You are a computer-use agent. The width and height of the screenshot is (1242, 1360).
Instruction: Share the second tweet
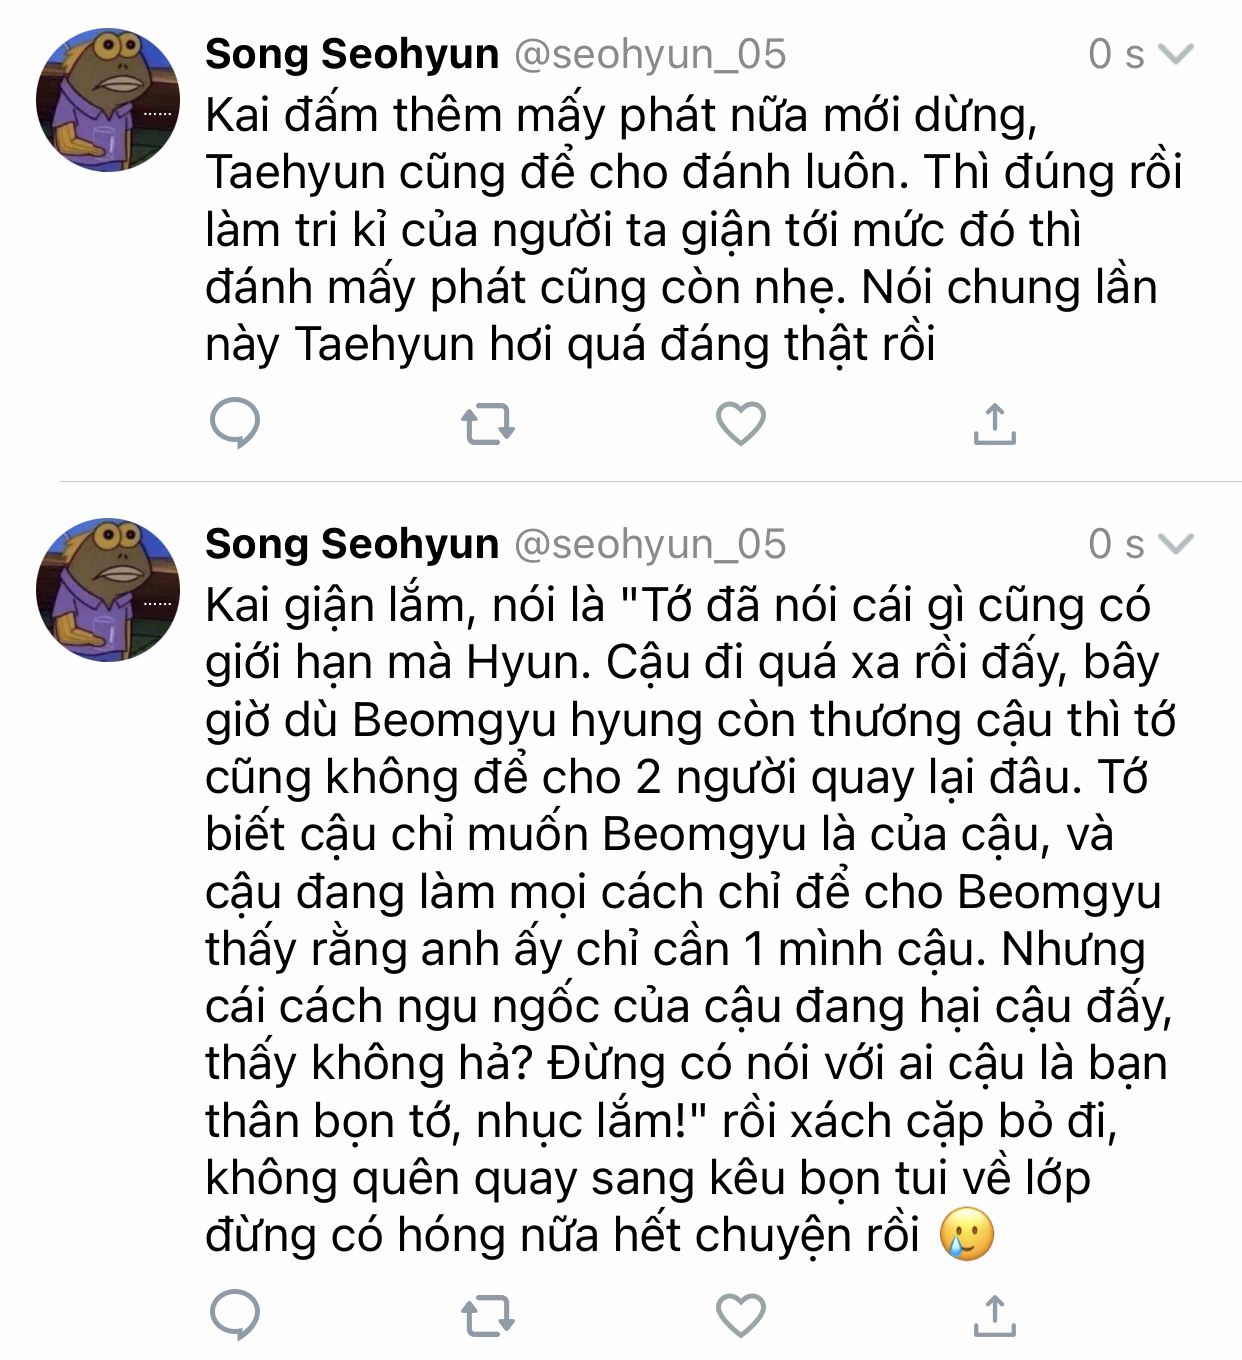tap(994, 1315)
